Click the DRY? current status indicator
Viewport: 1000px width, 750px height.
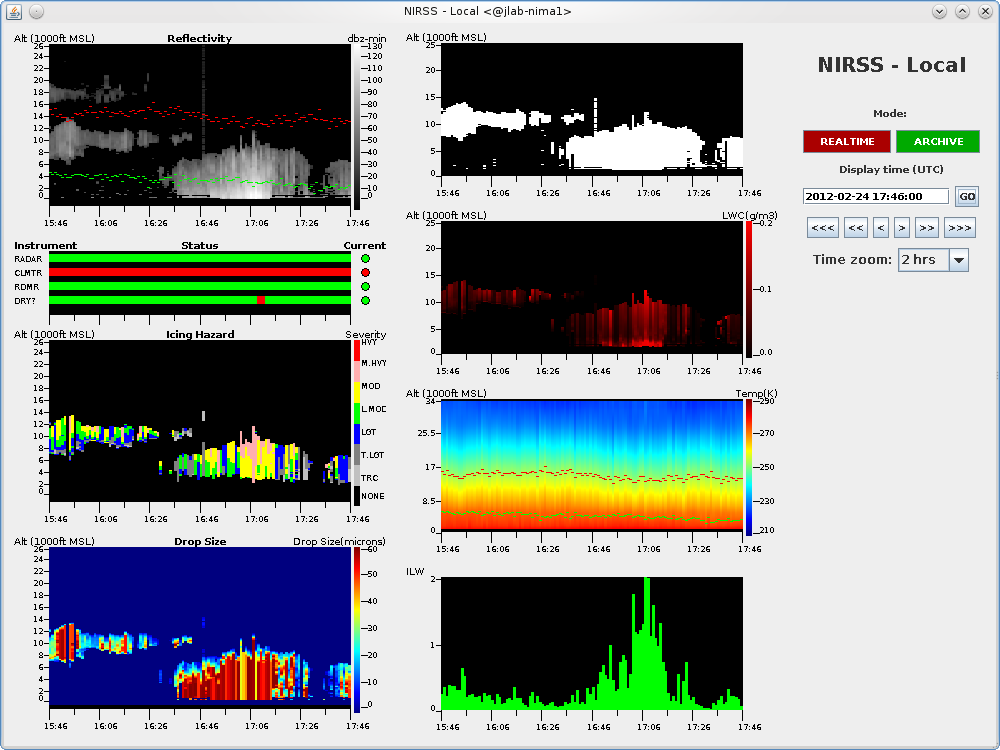coord(365,300)
